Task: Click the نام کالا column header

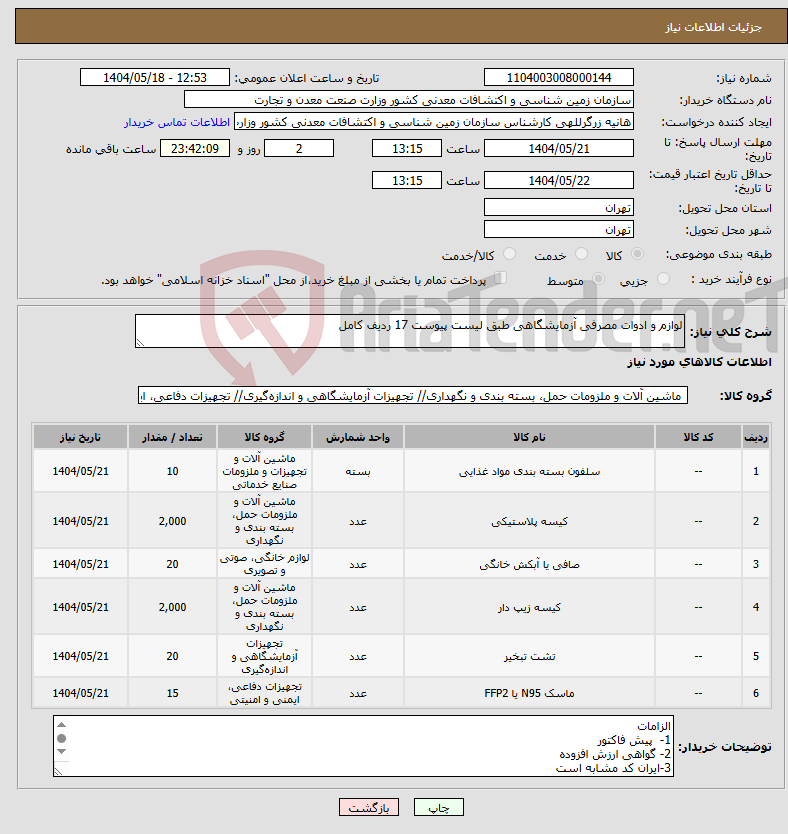Action: click(x=529, y=437)
